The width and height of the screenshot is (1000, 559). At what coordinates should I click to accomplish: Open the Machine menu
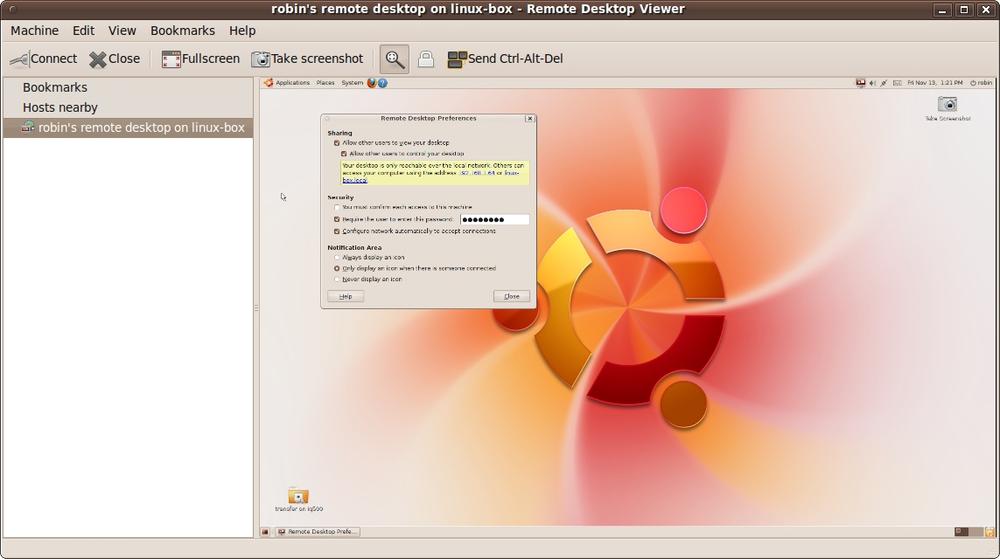coord(34,31)
